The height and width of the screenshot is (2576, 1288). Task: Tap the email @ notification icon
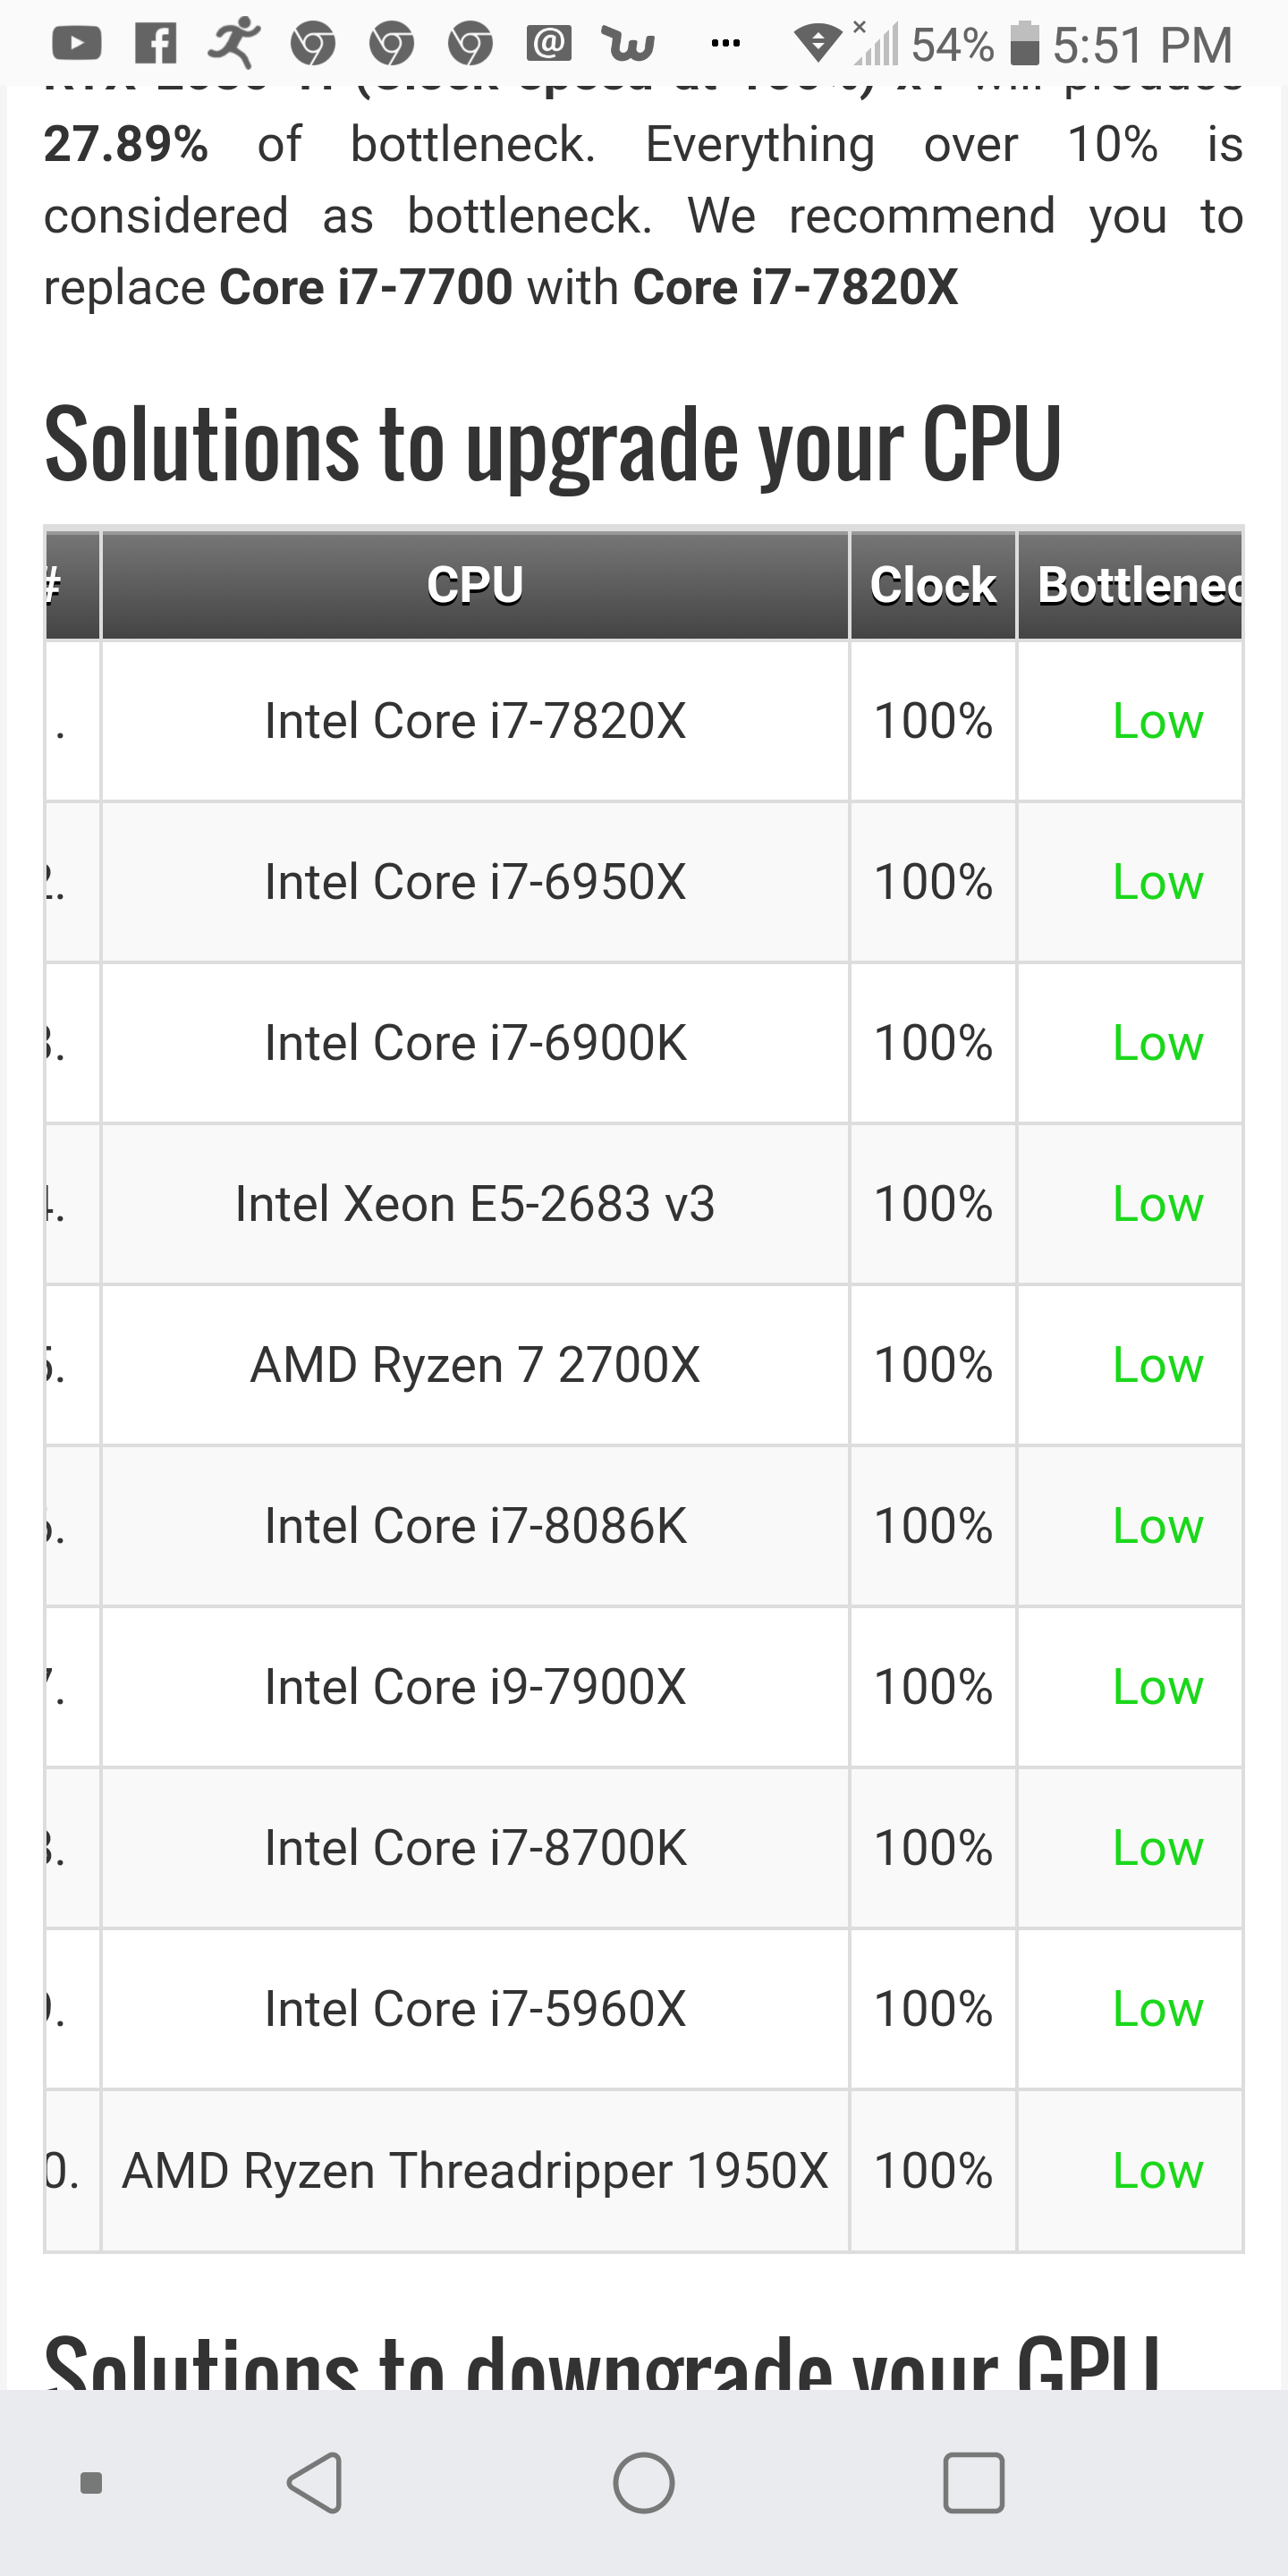(x=549, y=43)
